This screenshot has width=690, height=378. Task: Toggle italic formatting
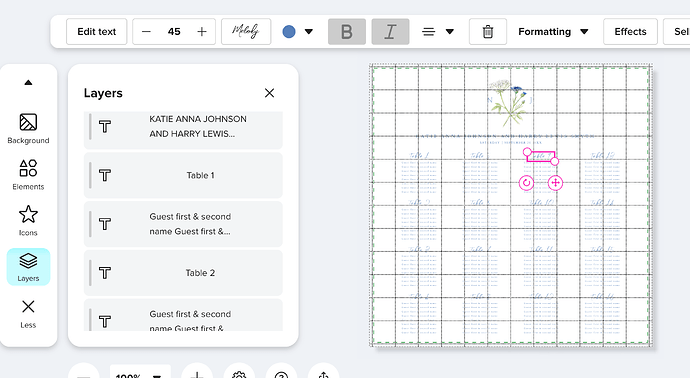[390, 32]
